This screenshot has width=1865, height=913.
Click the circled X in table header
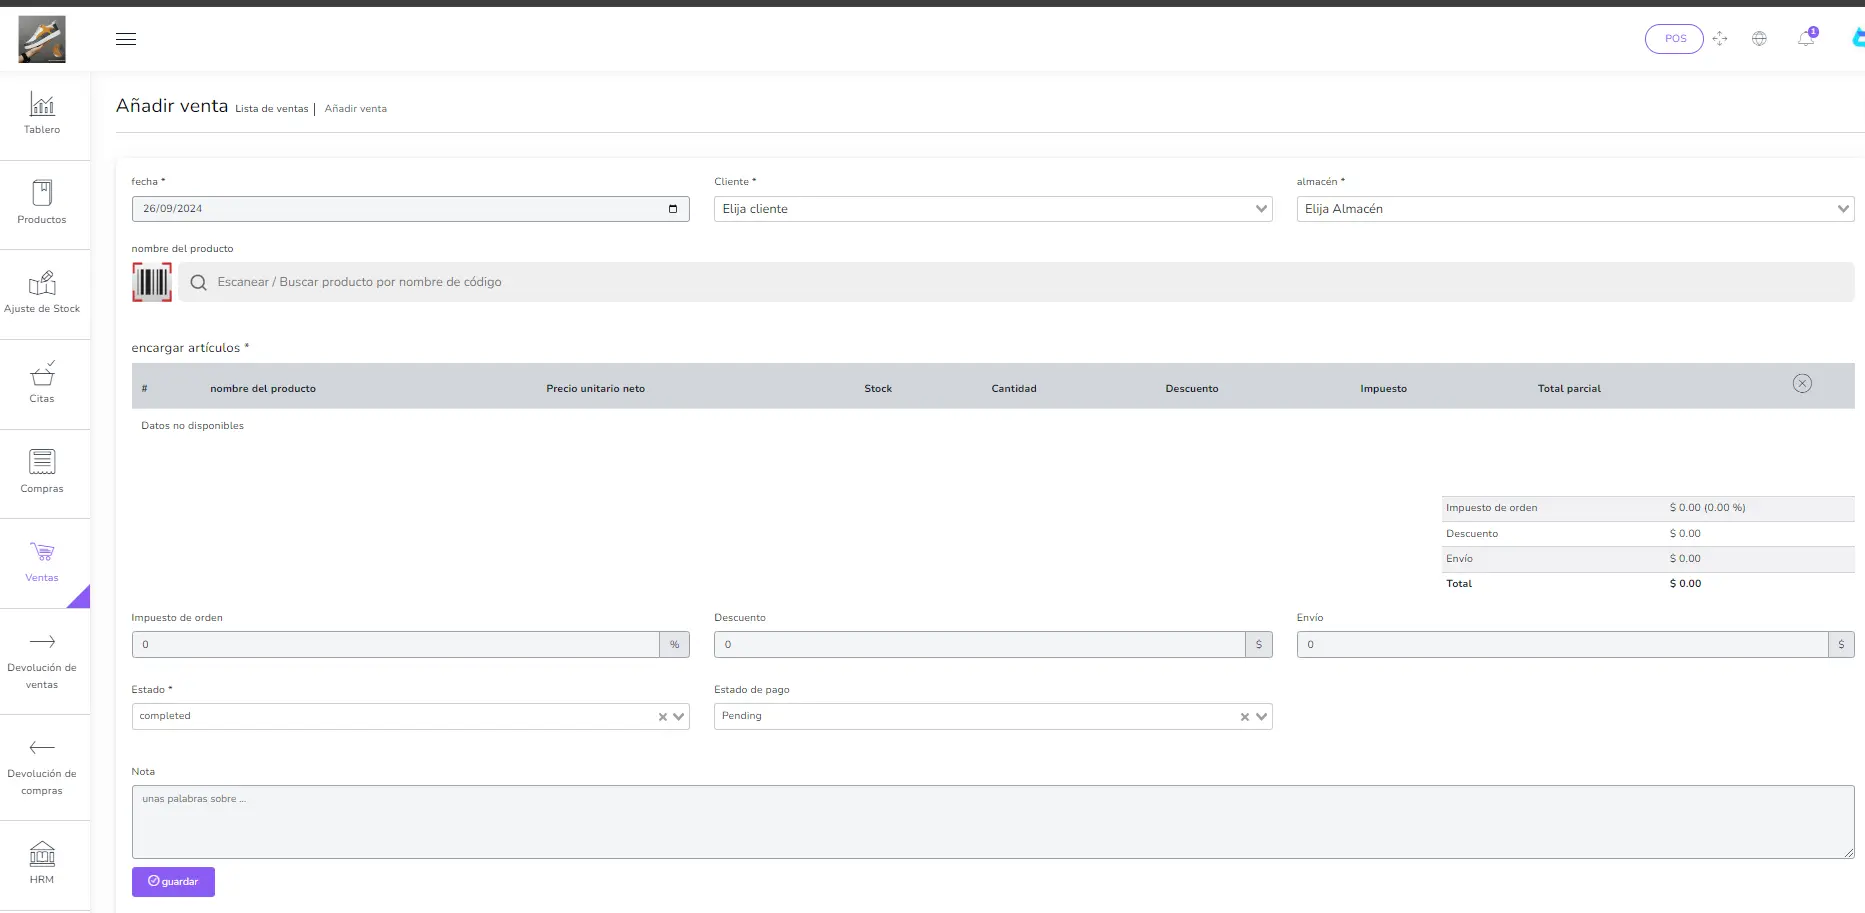1802,384
